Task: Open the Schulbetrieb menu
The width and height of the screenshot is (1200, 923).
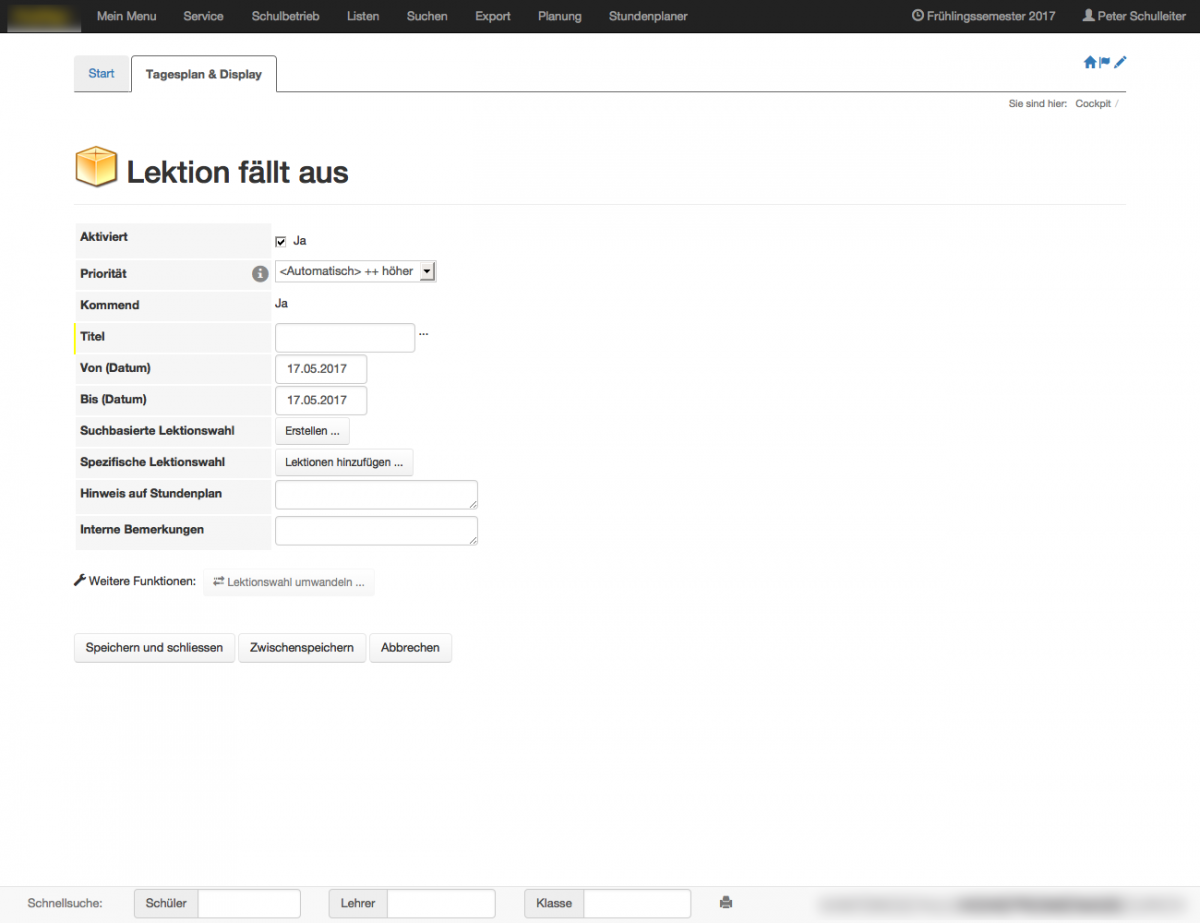Action: click(285, 16)
